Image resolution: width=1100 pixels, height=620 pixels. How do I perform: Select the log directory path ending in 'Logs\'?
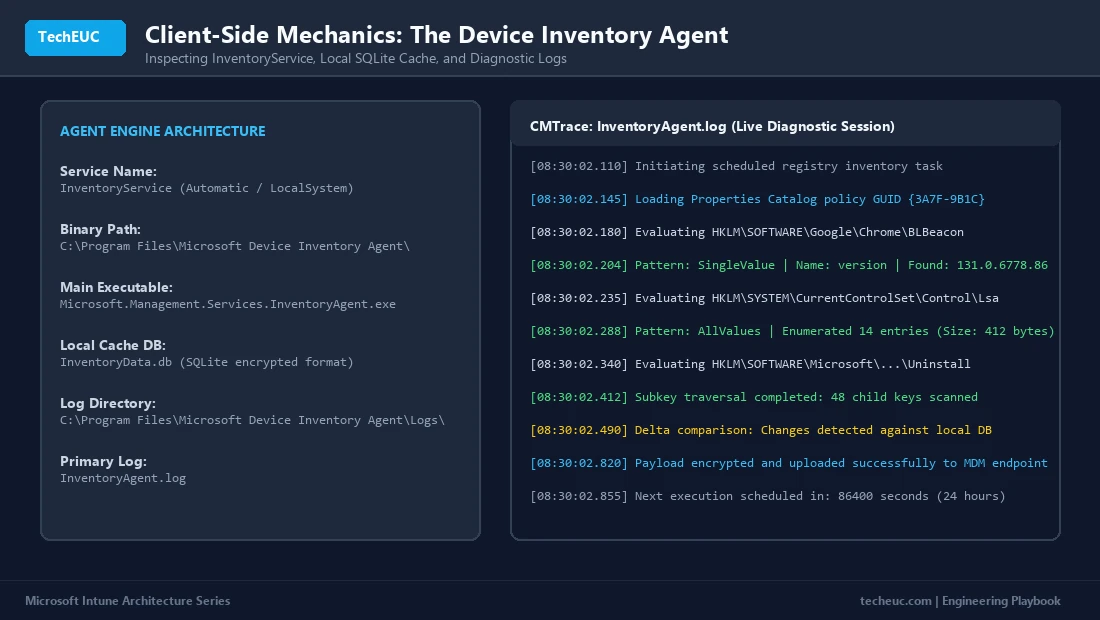253,420
